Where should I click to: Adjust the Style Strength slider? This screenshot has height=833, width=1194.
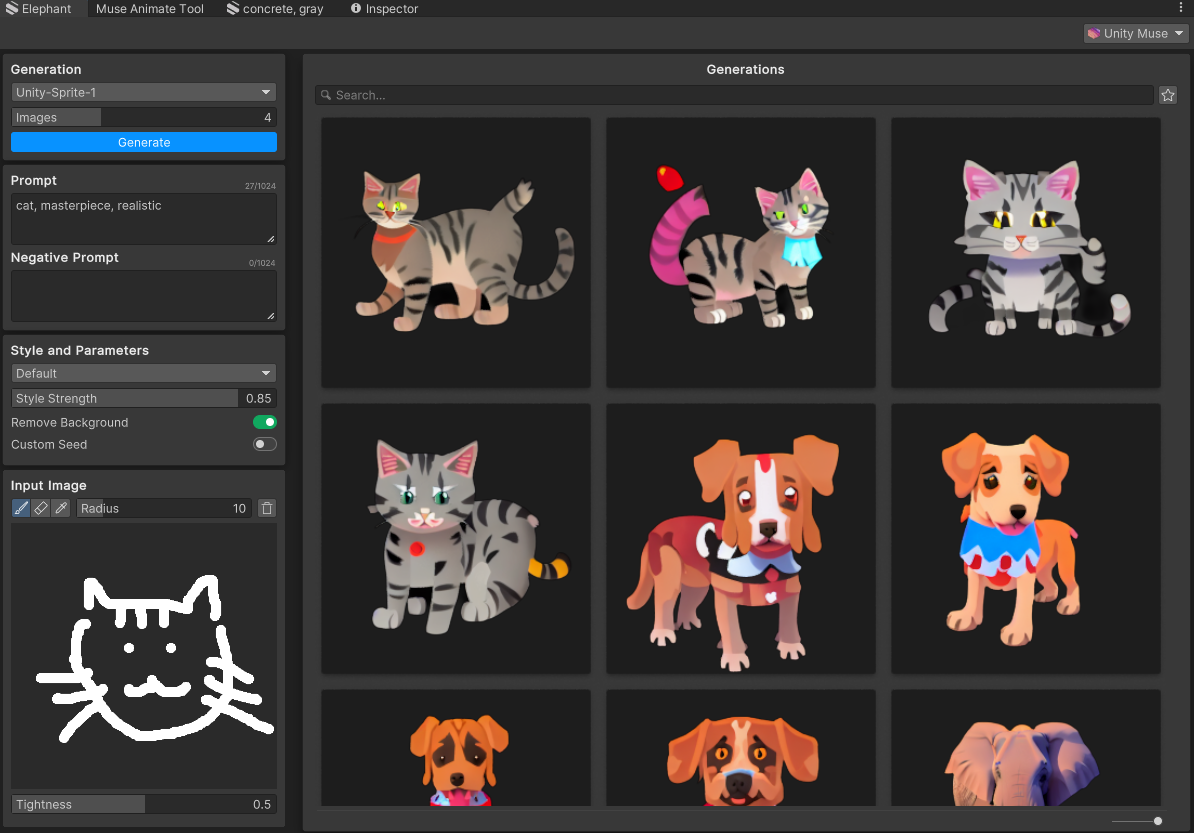click(144, 398)
